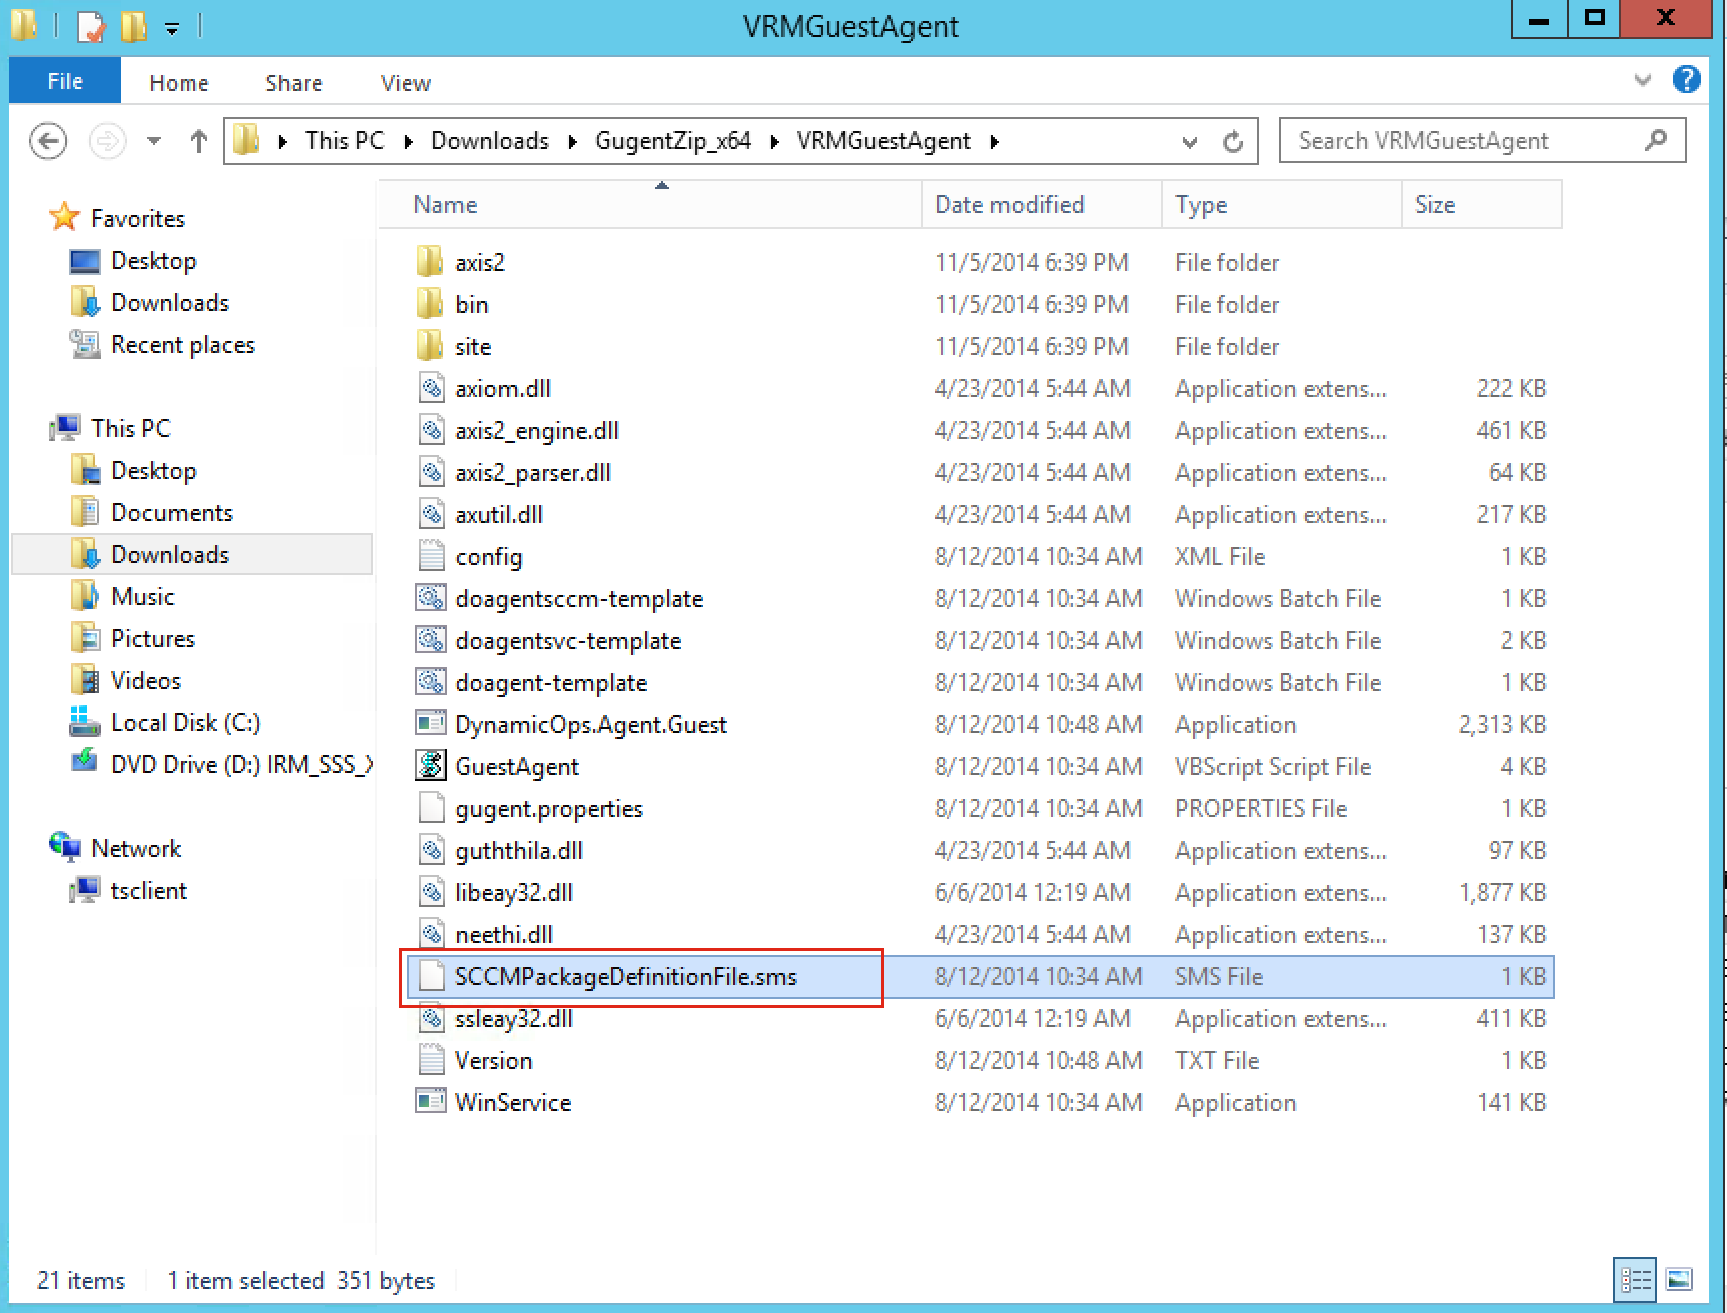The image size is (1727, 1313).
Task: Open the View ribbon tab
Action: [x=405, y=83]
